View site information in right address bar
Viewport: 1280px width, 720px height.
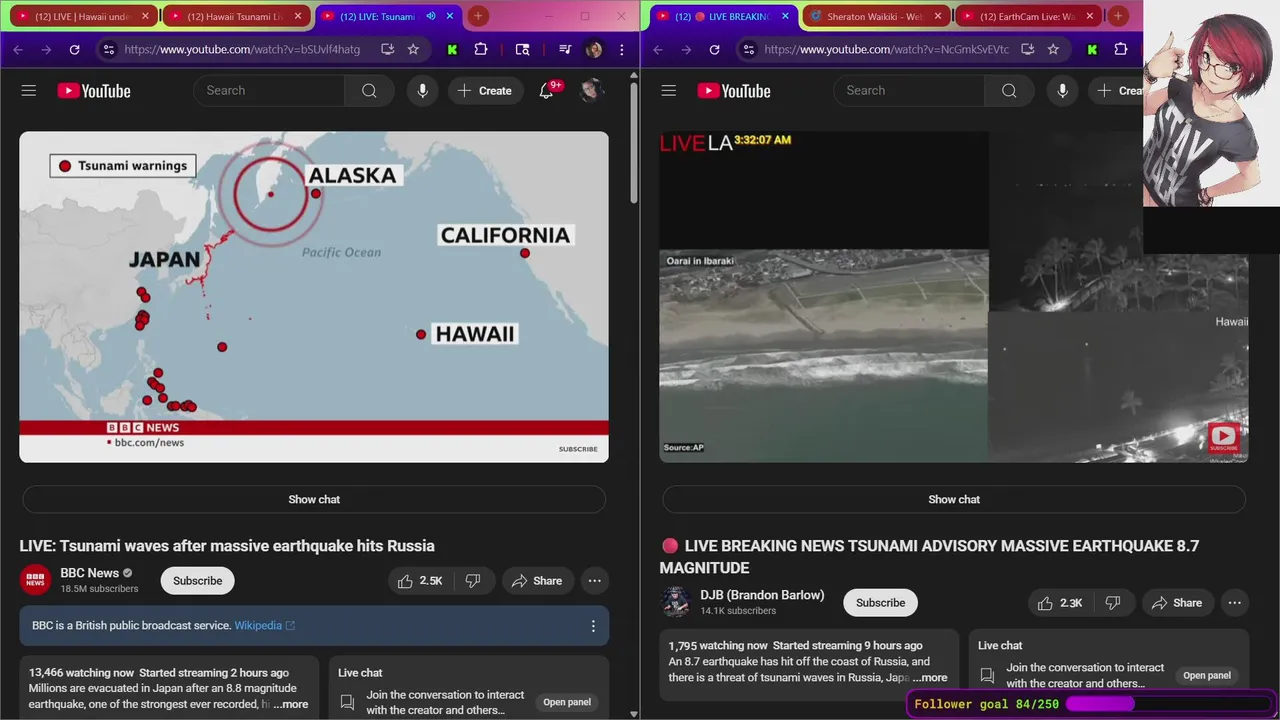coord(749,49)
